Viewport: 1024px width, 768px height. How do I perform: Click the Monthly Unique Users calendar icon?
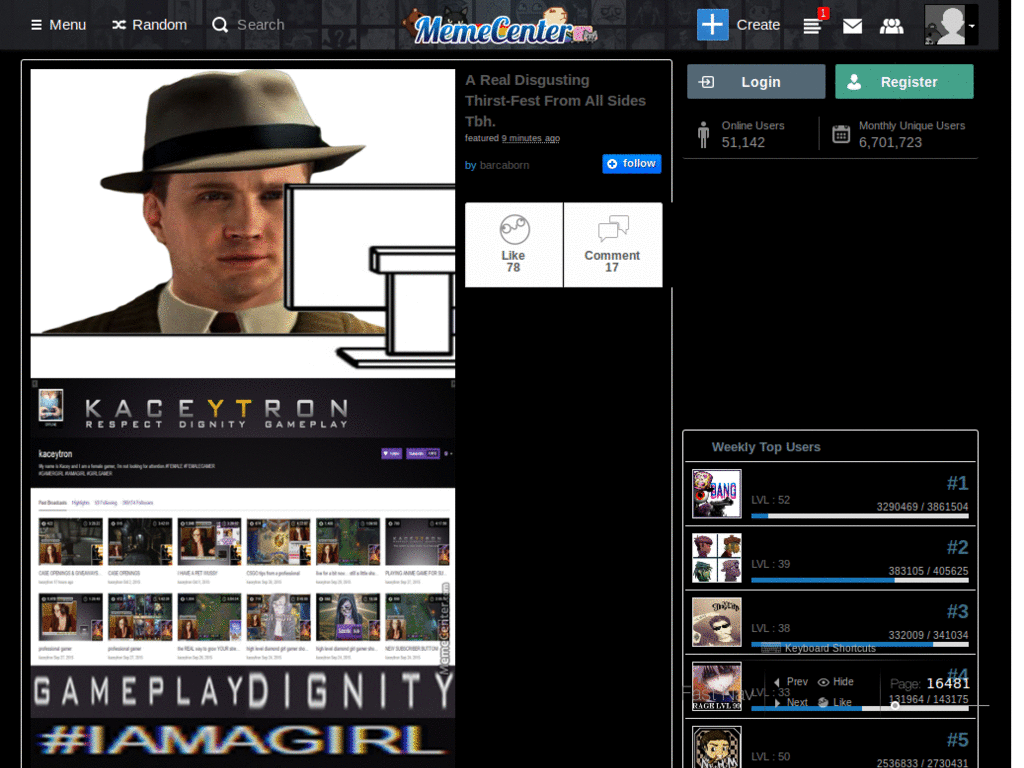click(841, 134)
